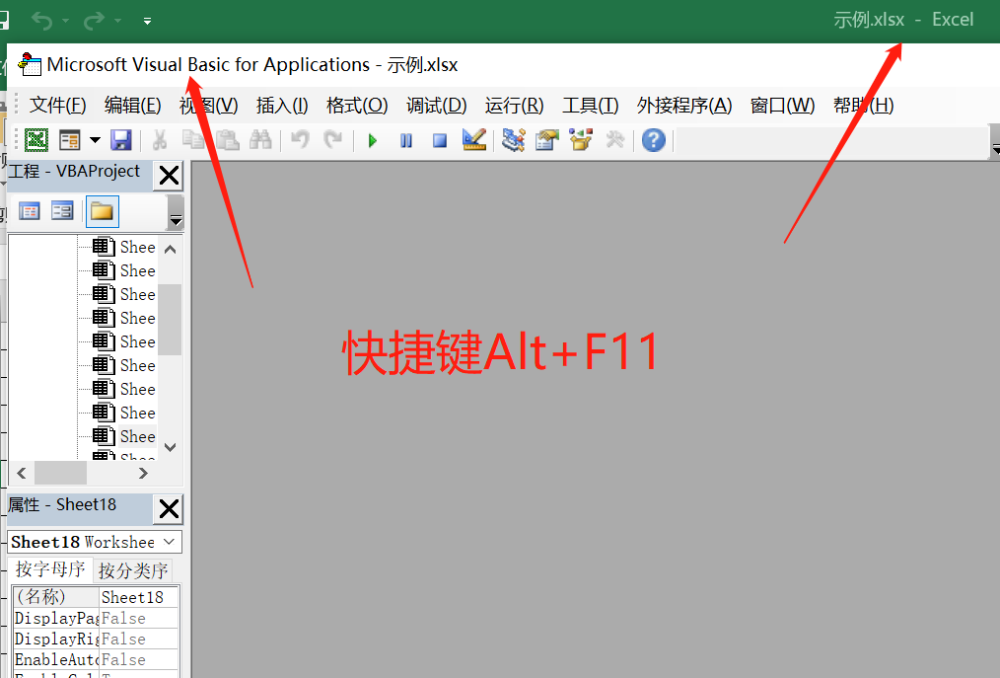1000x678 pixels.
Task: Click the Undo icon in the VBA toolbar
Action: pyautogui.click(x=300, y=140)
